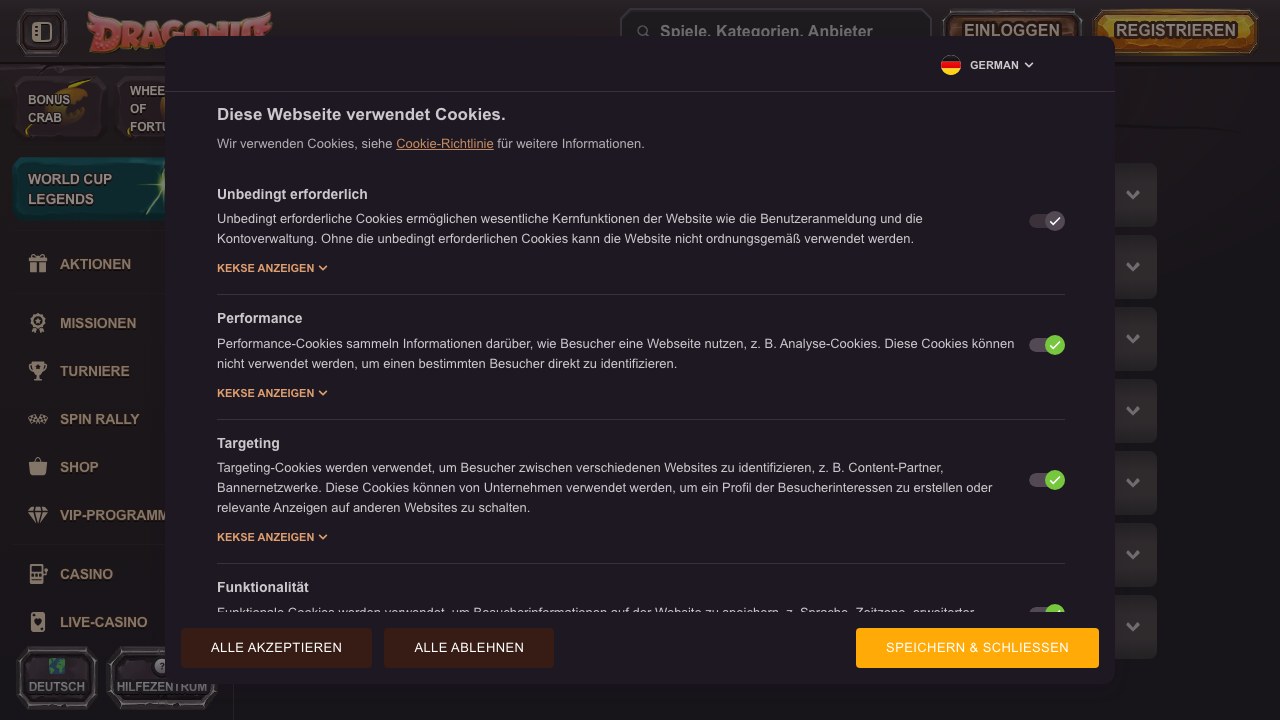This screenshot has width=1280, height=720.
Task: Open the Wheel of Fortune tile
Action: coord(142,108)
